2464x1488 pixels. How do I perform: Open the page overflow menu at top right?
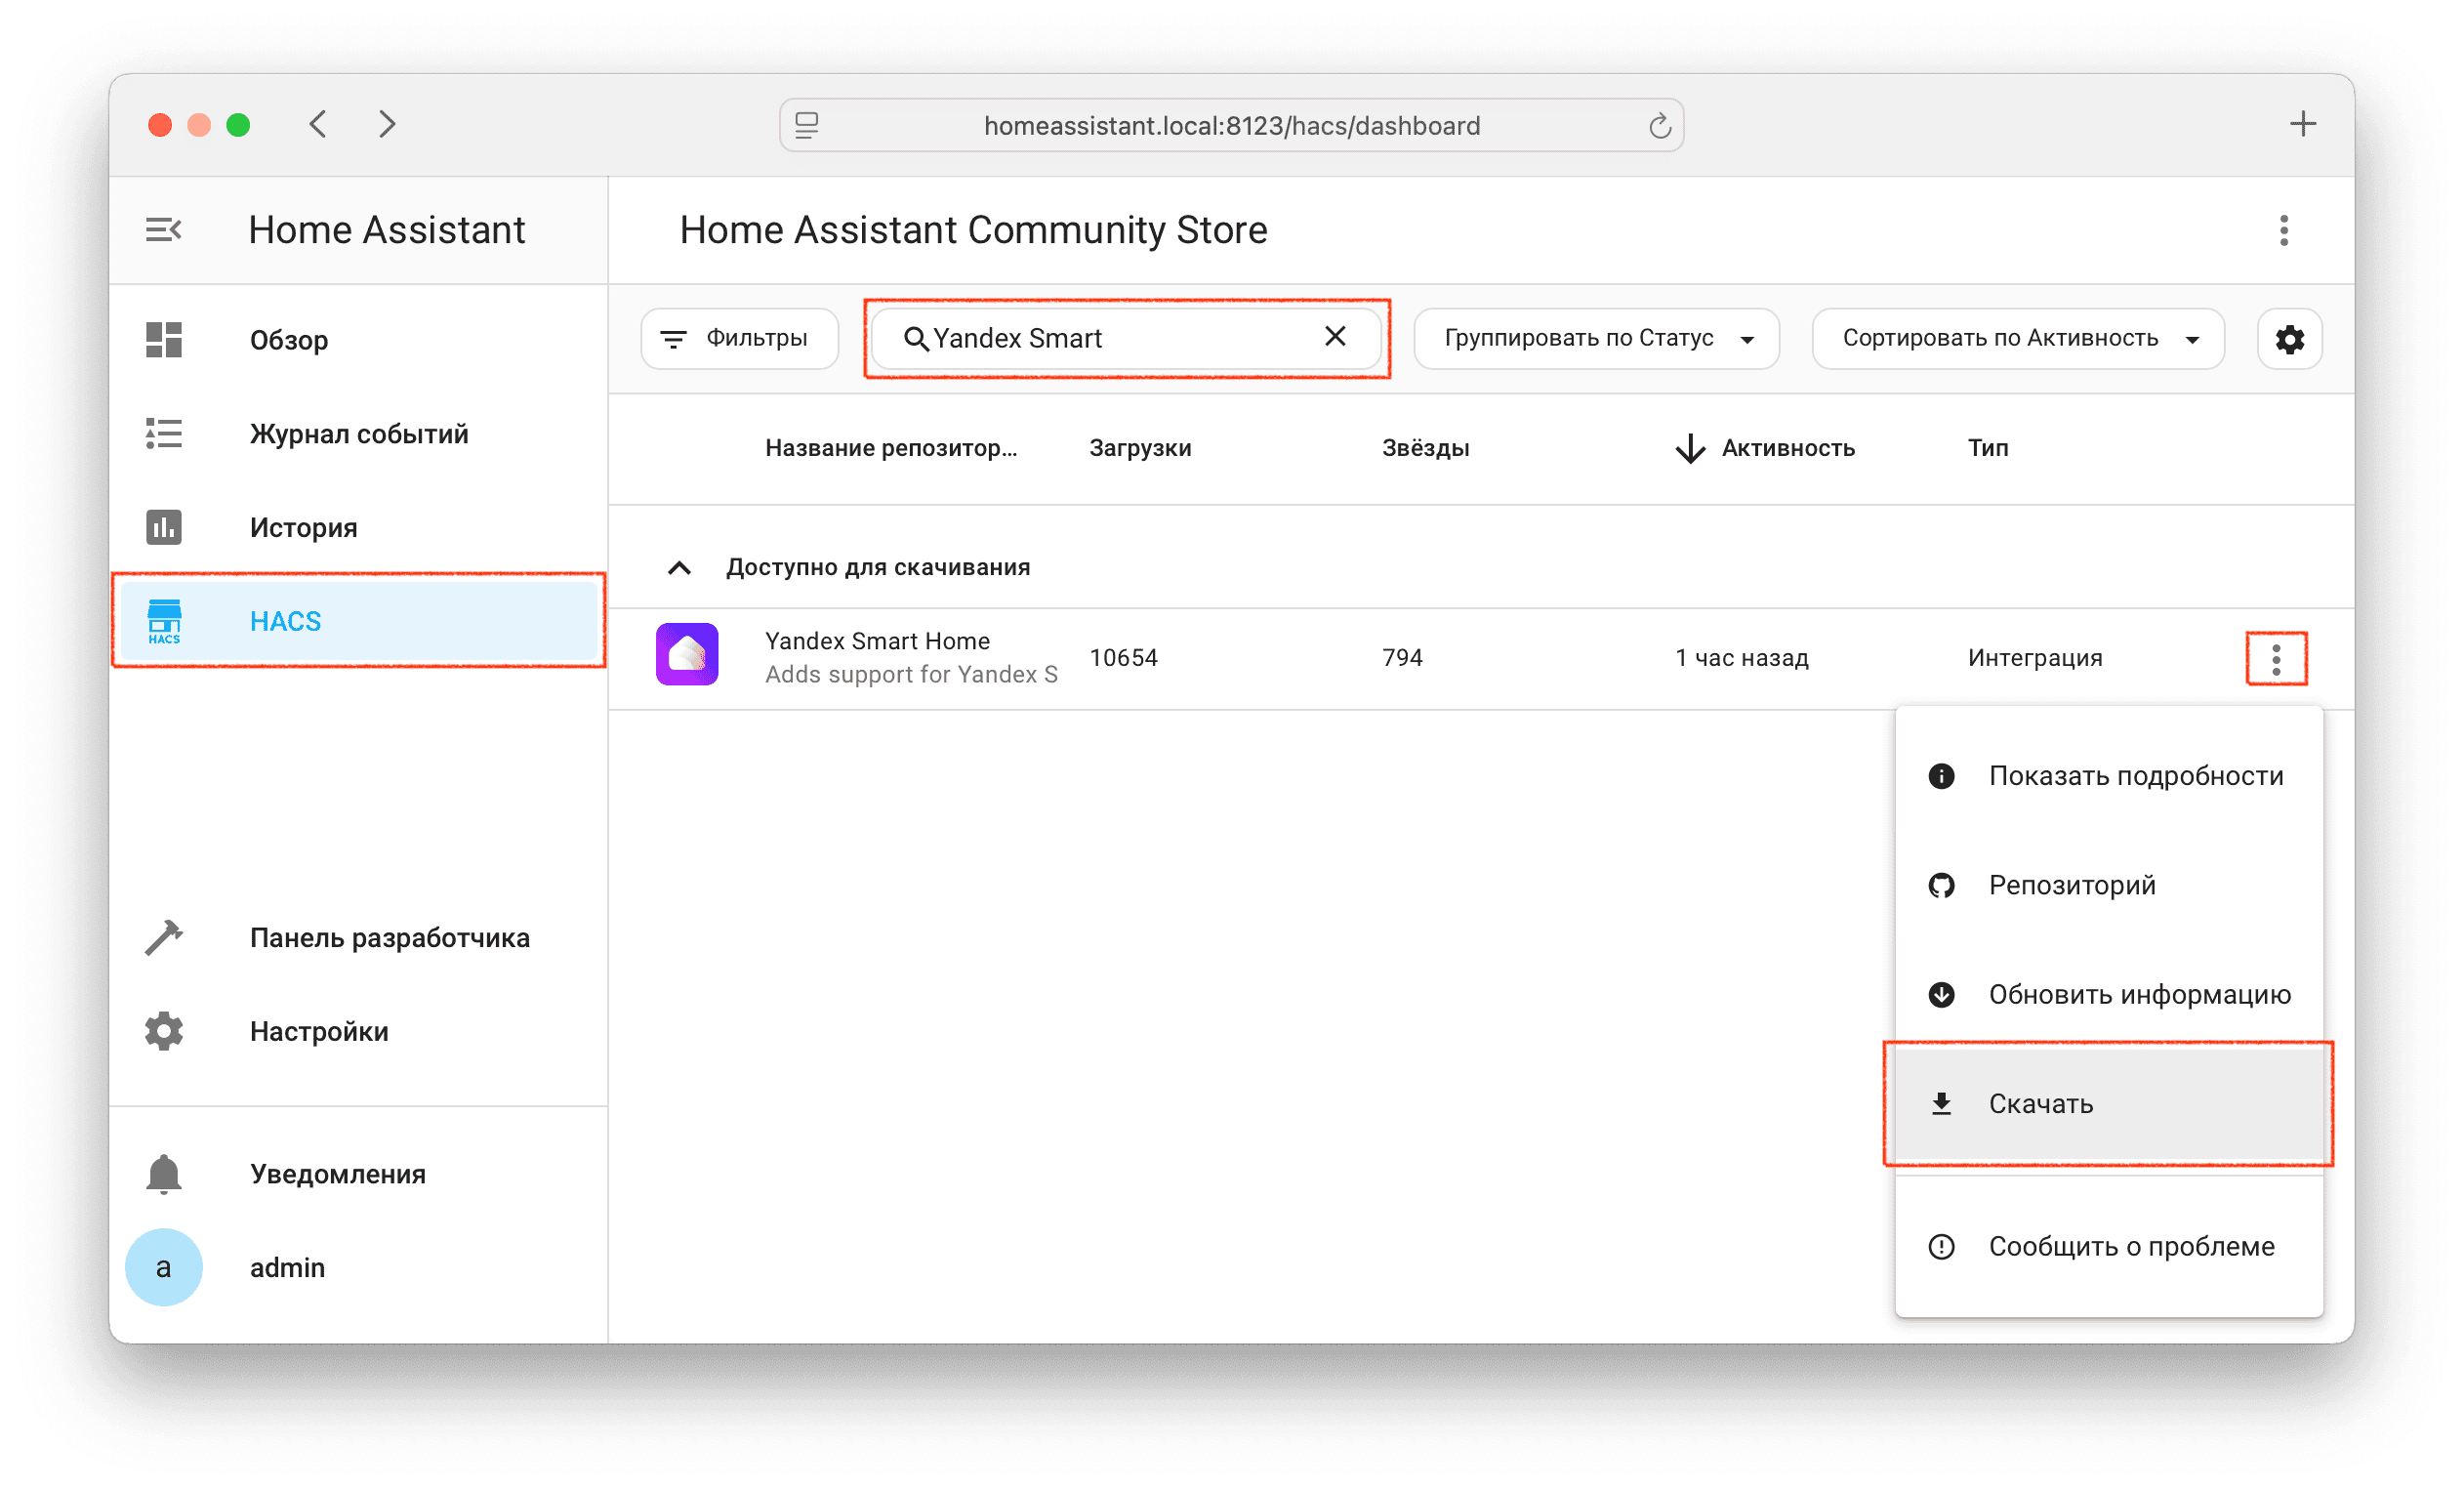coord(2283,230)
